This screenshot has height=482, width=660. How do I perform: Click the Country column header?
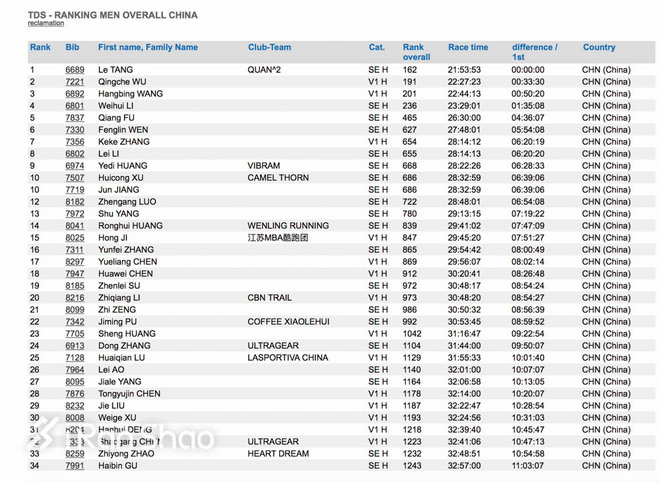[x=599, y=47]
